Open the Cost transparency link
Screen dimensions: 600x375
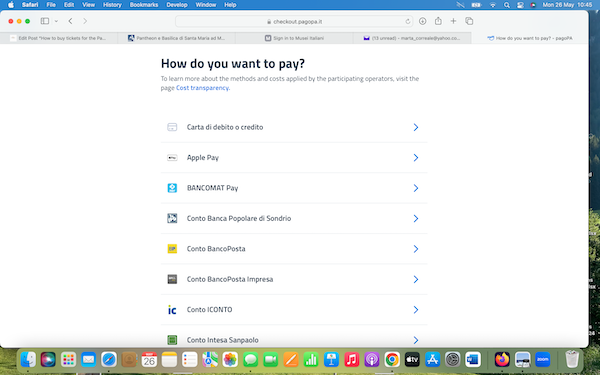(x=202, y=88)
